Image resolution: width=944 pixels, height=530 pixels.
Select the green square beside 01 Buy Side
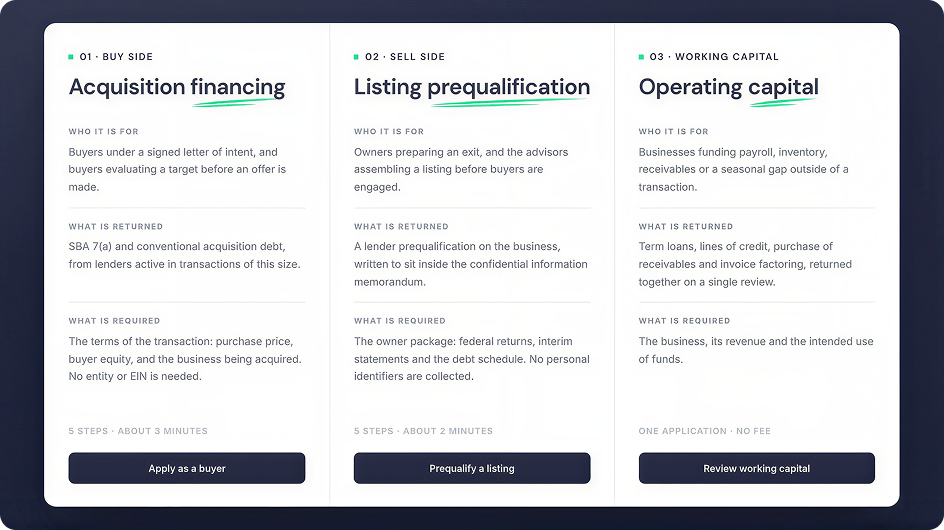pos(71,57)
